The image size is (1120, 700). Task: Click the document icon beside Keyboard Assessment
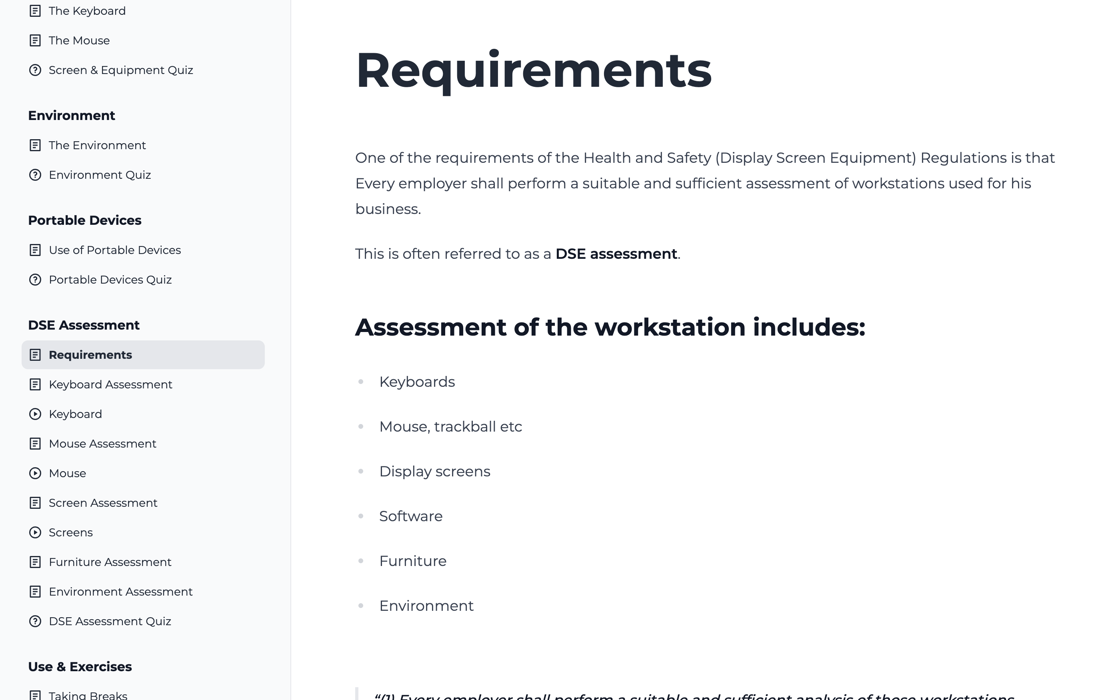34,384
